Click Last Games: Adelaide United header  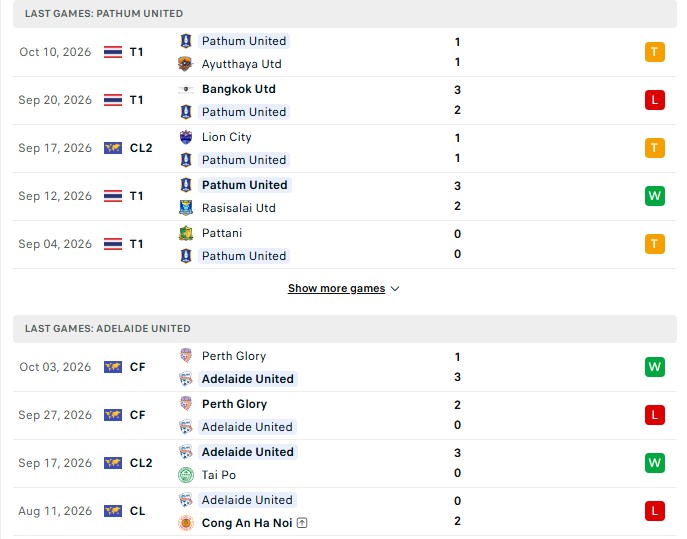107,329
